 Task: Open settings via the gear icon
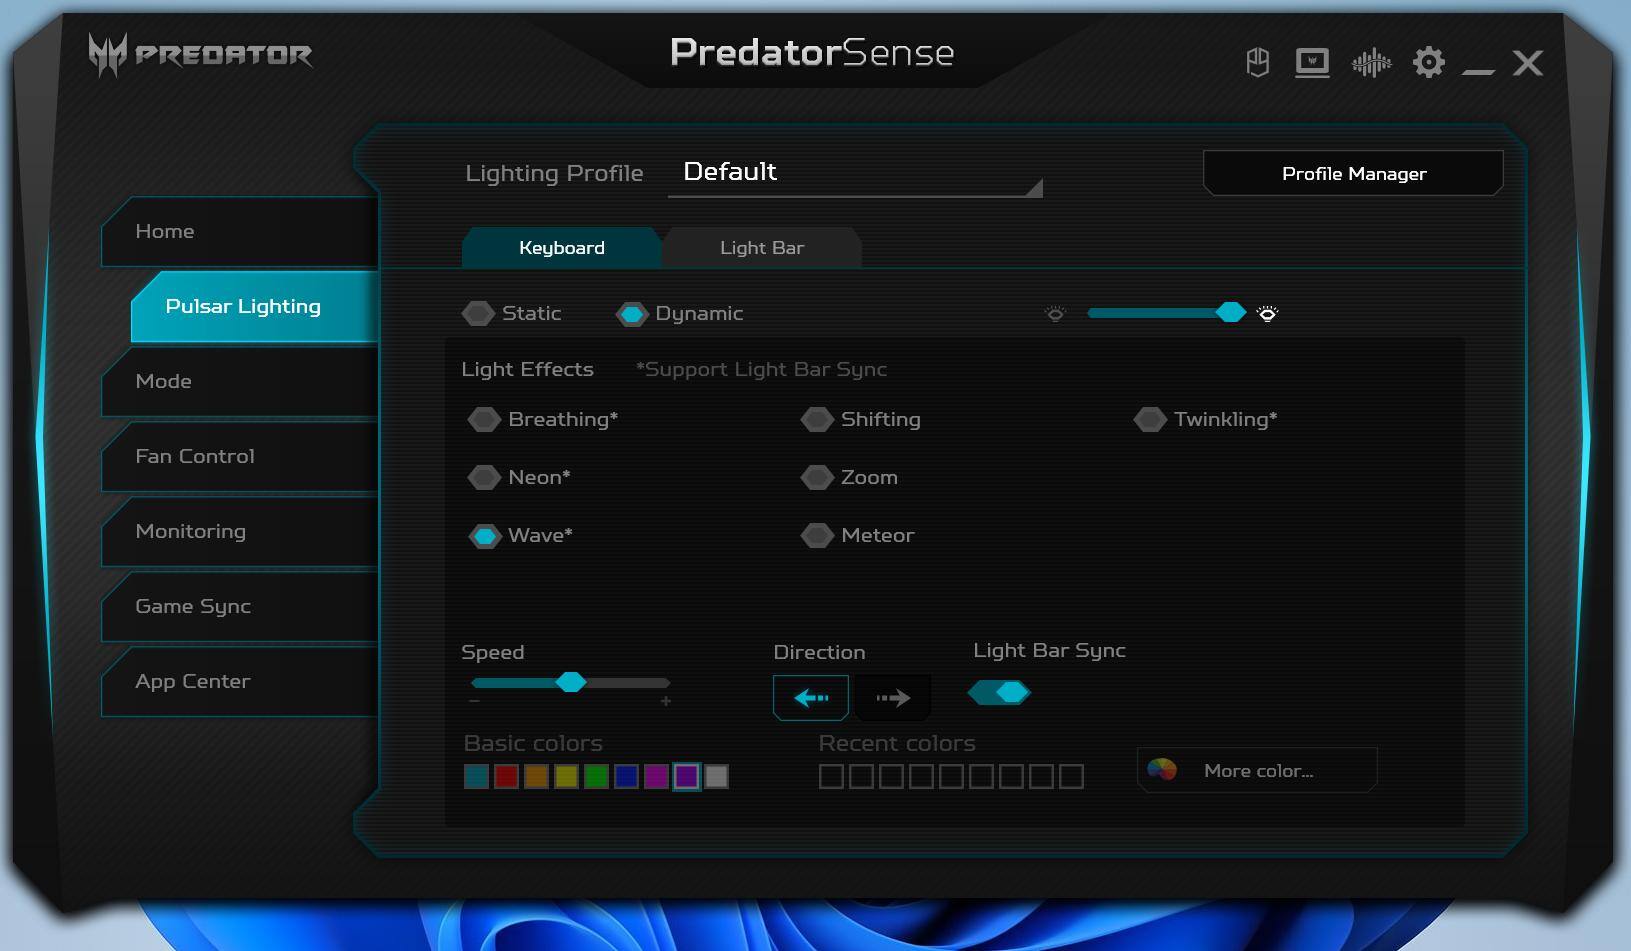tap(1428, 63)
